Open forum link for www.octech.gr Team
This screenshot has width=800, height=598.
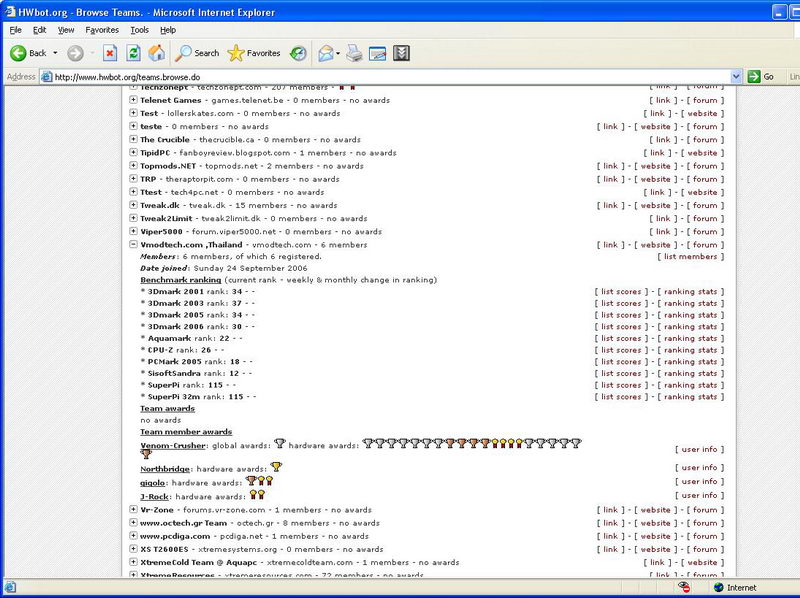point(705,523)
